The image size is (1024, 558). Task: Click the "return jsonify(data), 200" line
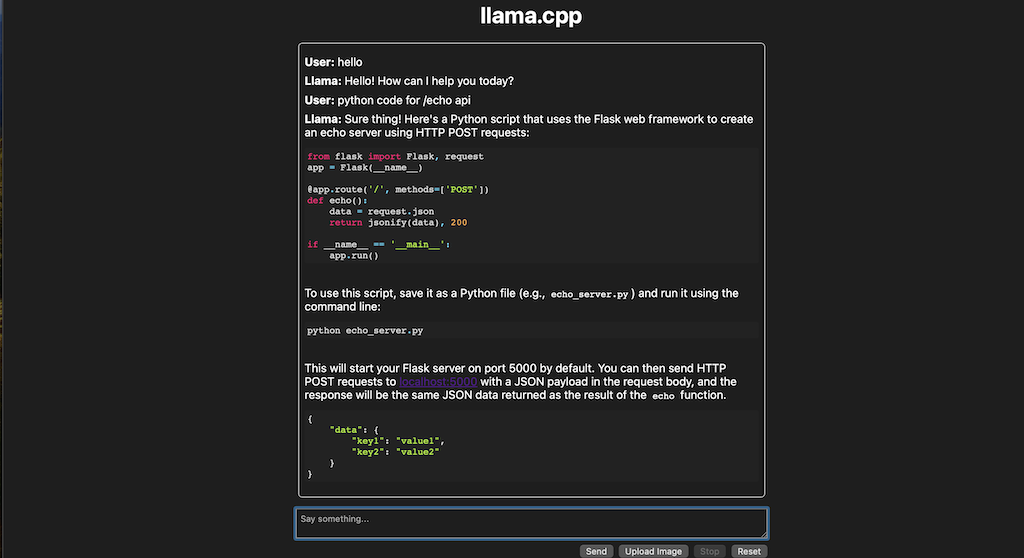point(398,223)
